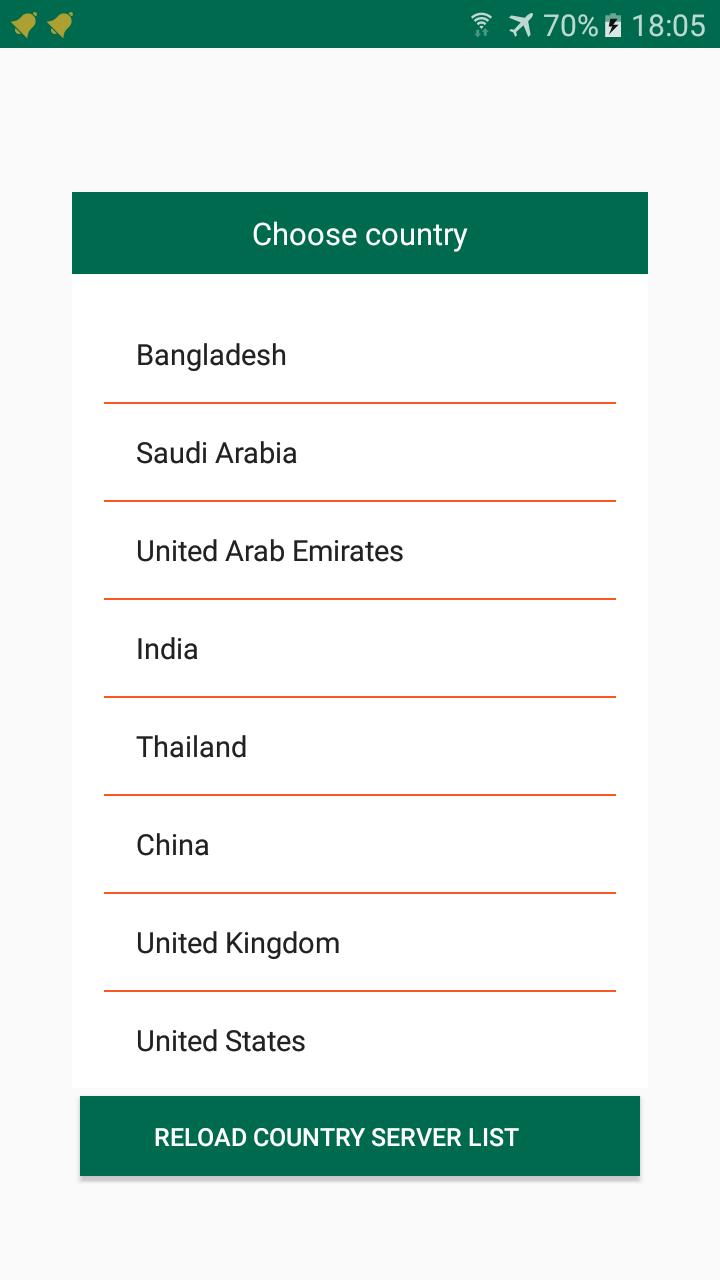Tap empty background above the Choose country dialog
This screenshot has width=720, height=1280.
(360, 120)
